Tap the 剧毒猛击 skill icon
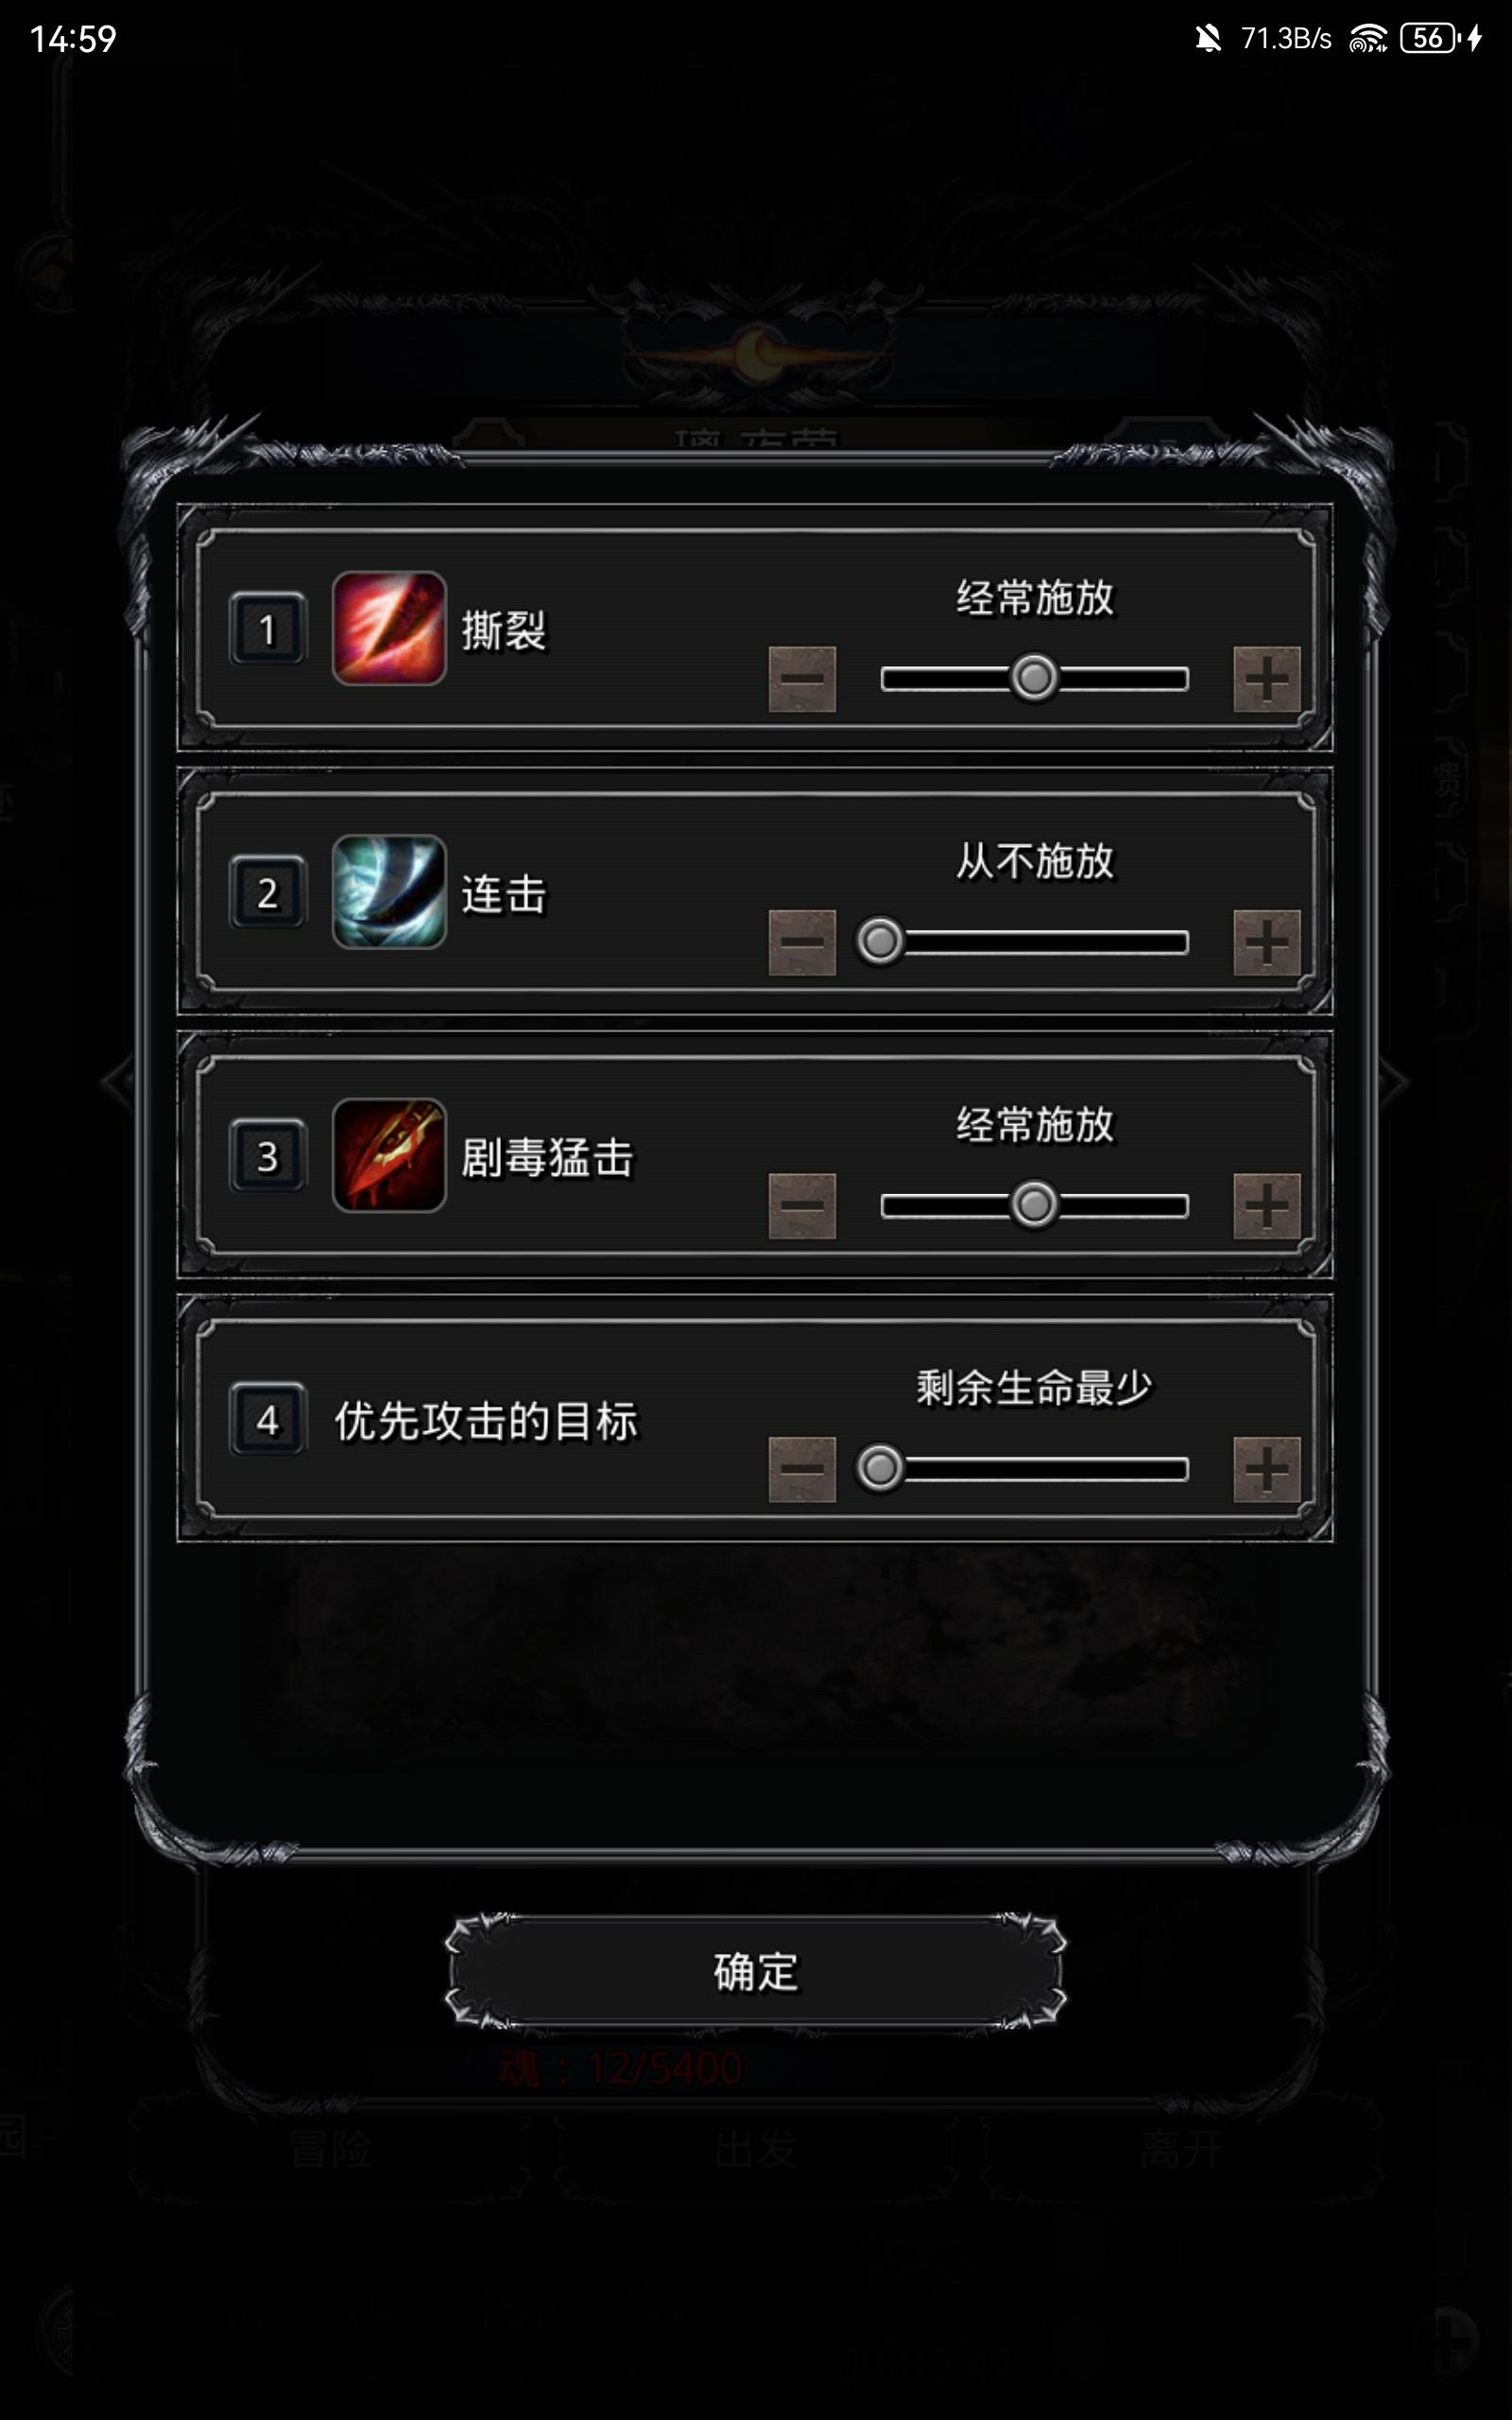 (x=389, y=1155)
